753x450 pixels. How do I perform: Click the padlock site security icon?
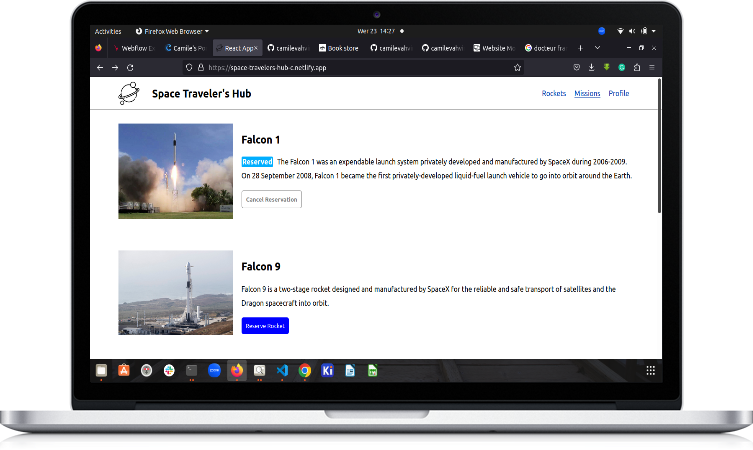pyautogui.click(x=201, y=68)
